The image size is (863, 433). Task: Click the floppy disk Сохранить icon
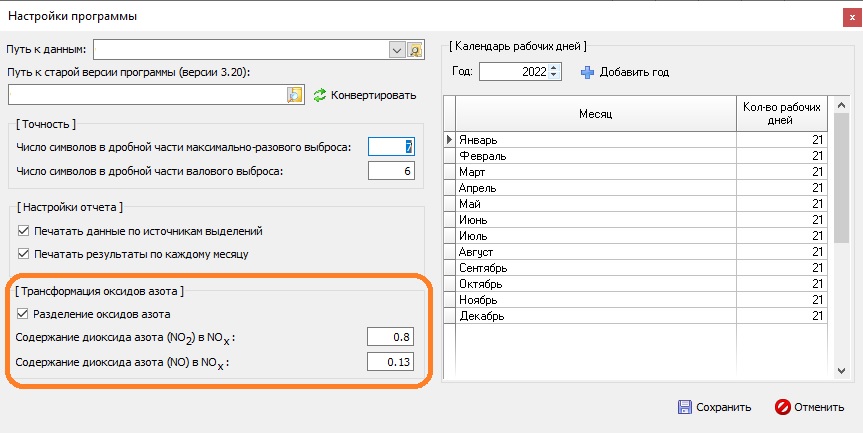point(685,407)
